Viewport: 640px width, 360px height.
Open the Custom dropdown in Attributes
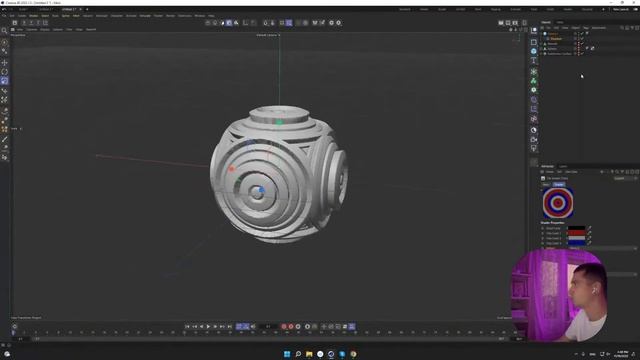[625, 178]
